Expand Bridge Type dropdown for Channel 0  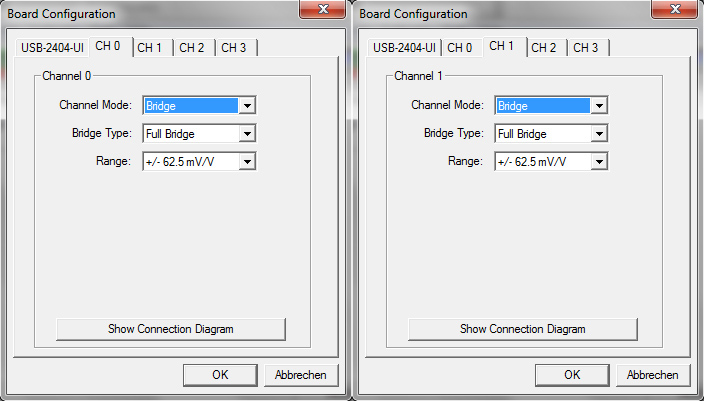[247, 134]
